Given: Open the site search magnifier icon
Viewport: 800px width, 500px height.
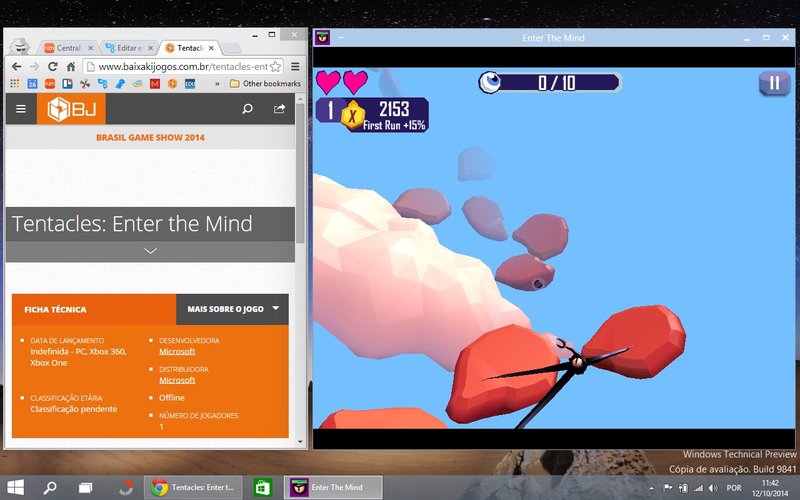Looking at the screenshot, I should click(247, 109).
